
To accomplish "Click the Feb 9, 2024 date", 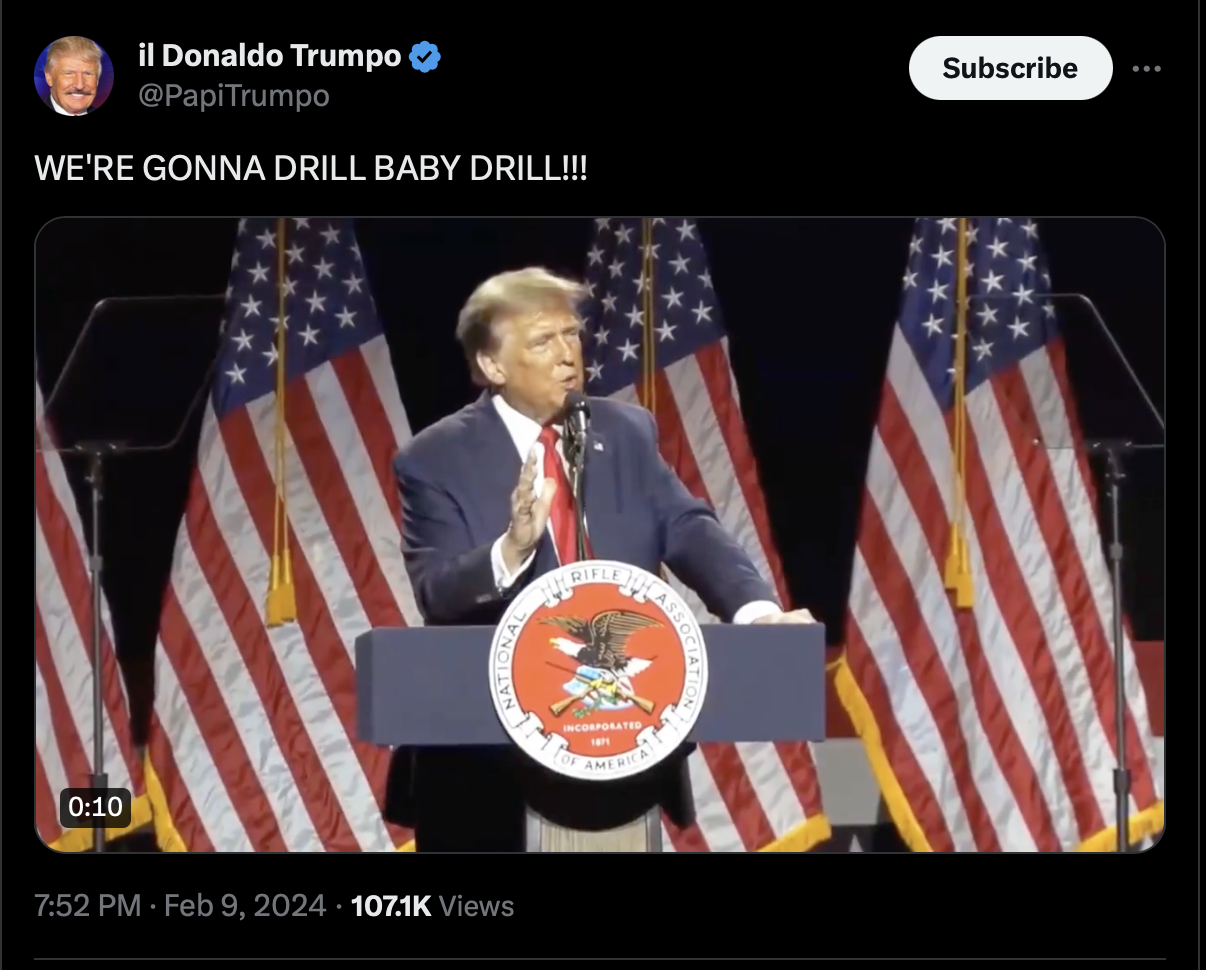I will 244,906.
